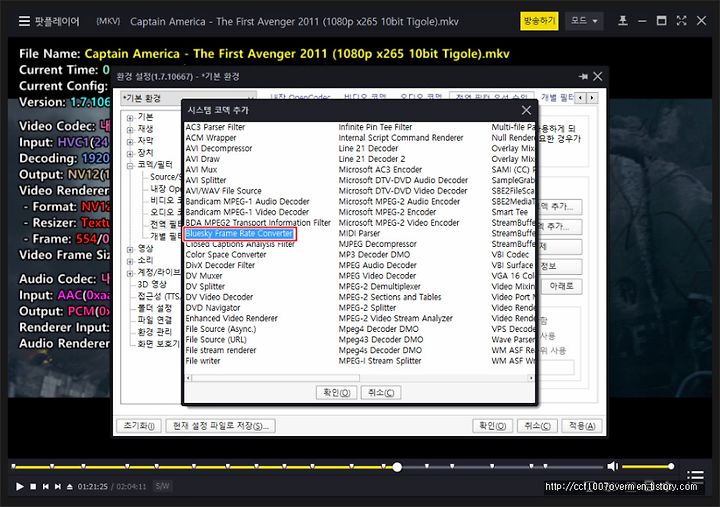Select Bandicam MPEG-1 Audio Decoder

tap(247, 201)
